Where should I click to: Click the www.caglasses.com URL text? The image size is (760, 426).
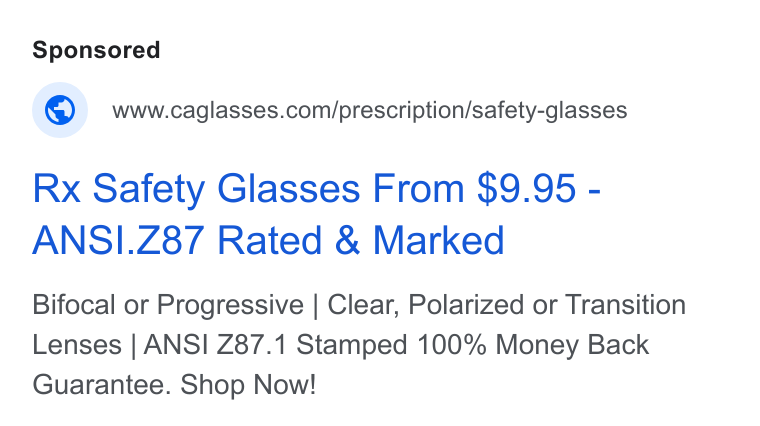coord(370,110)
